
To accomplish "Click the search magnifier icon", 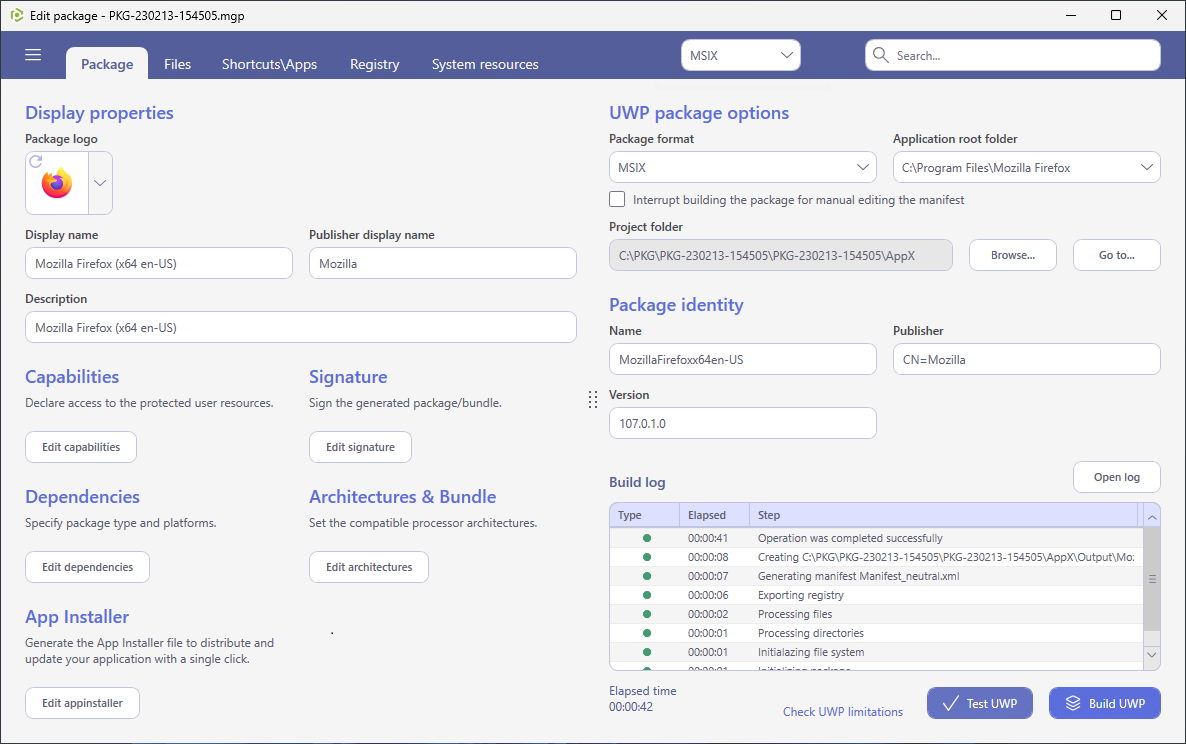I will coord(880,55).
